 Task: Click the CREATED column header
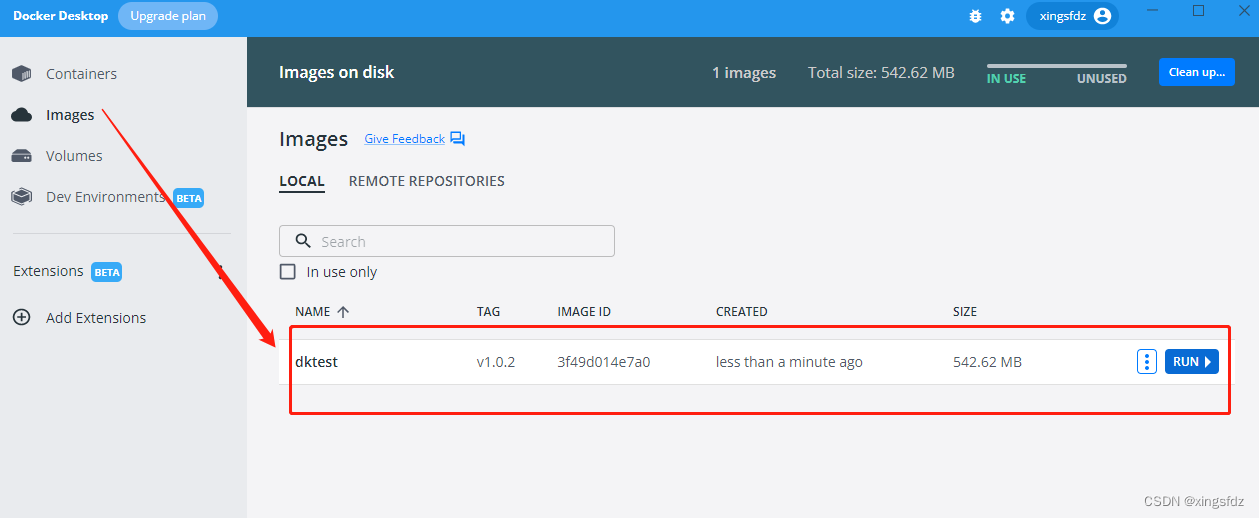coord(742,312)
